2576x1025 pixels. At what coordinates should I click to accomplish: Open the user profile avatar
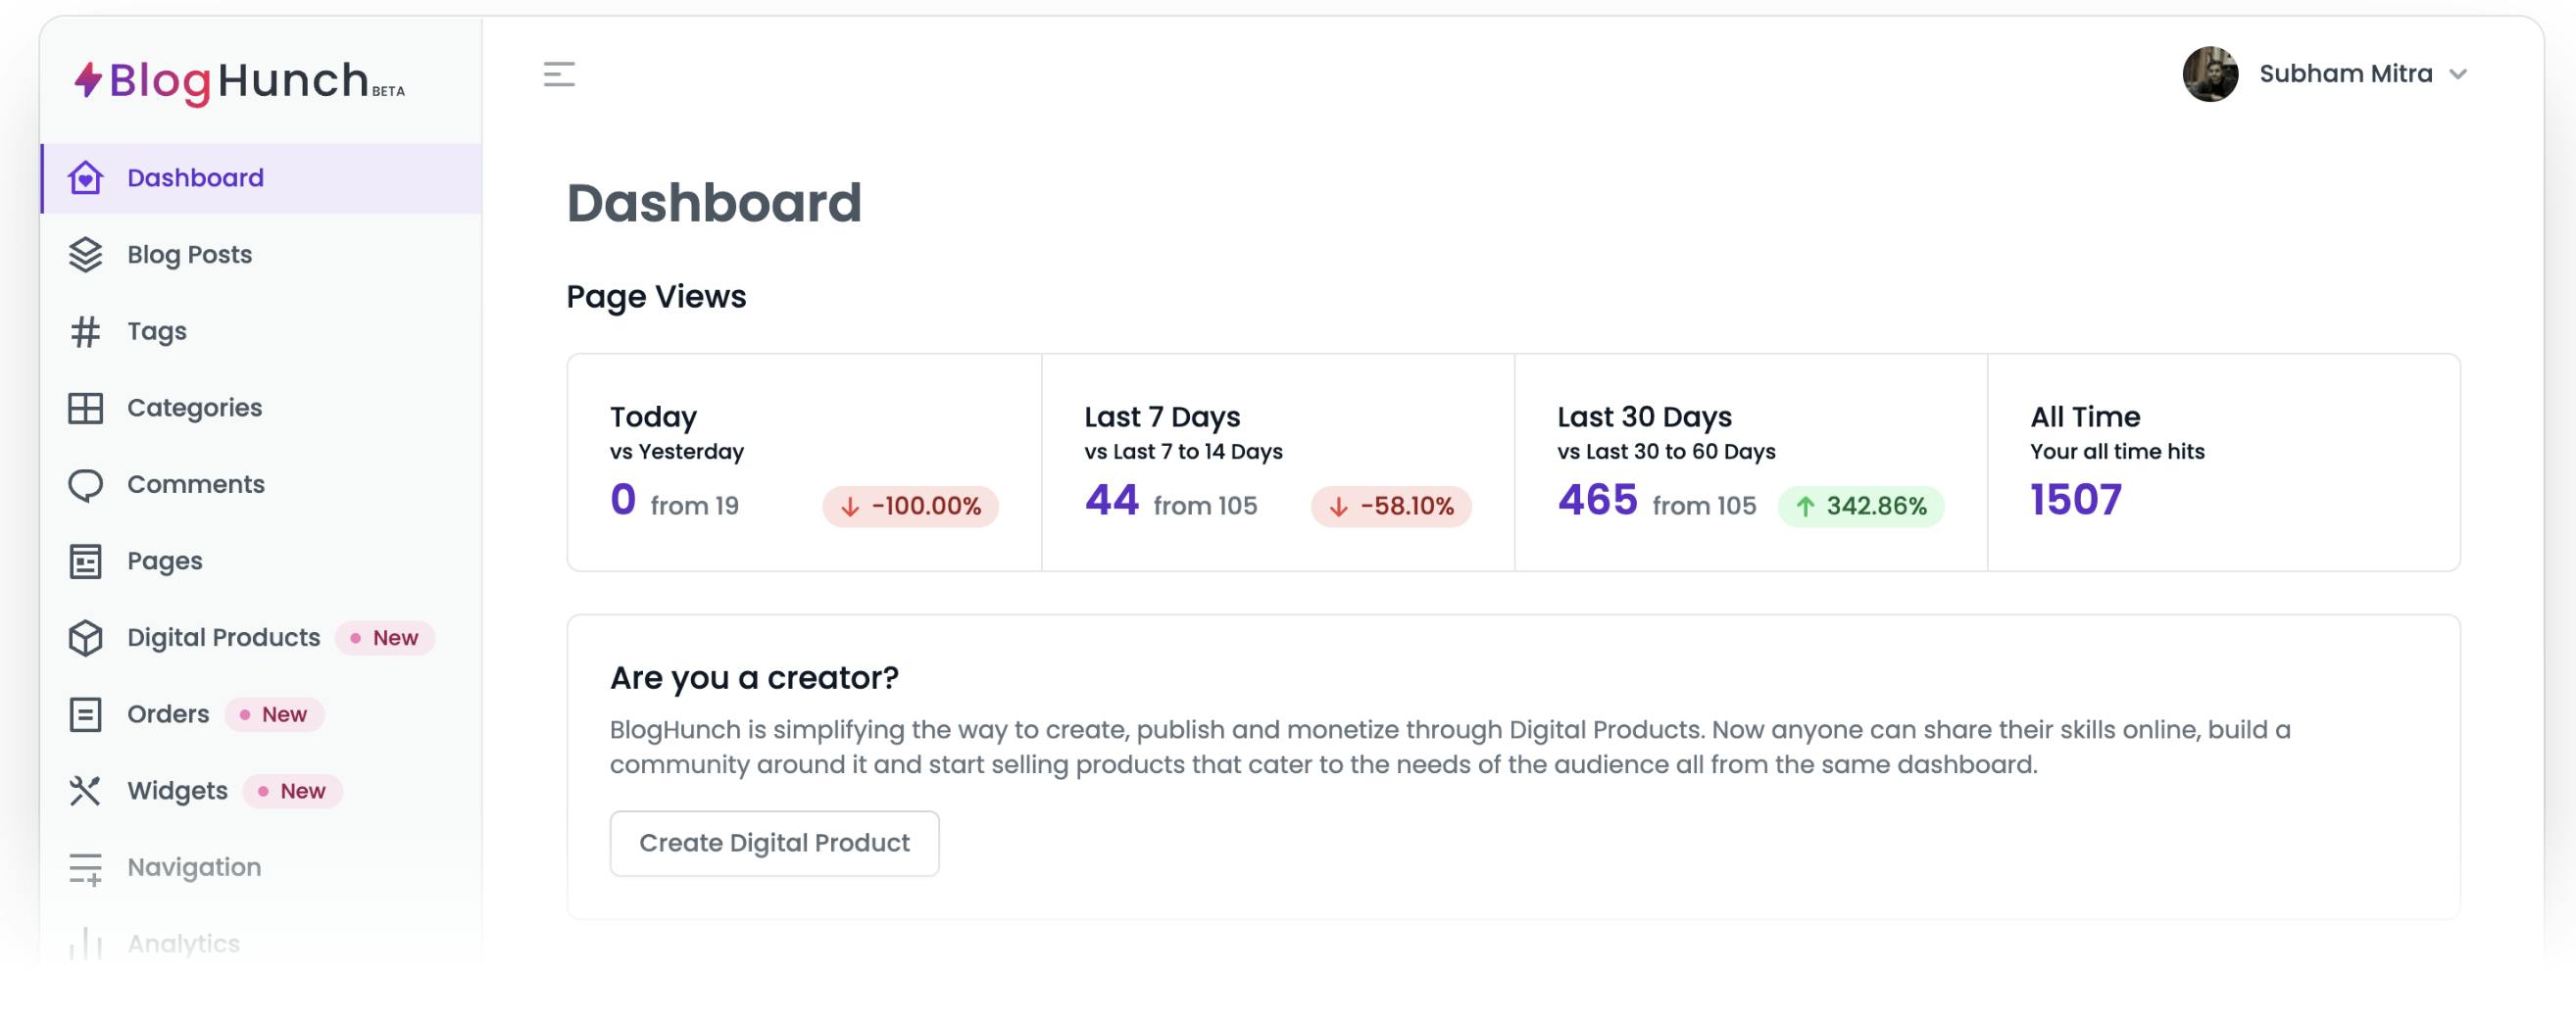coord(2209,74)
